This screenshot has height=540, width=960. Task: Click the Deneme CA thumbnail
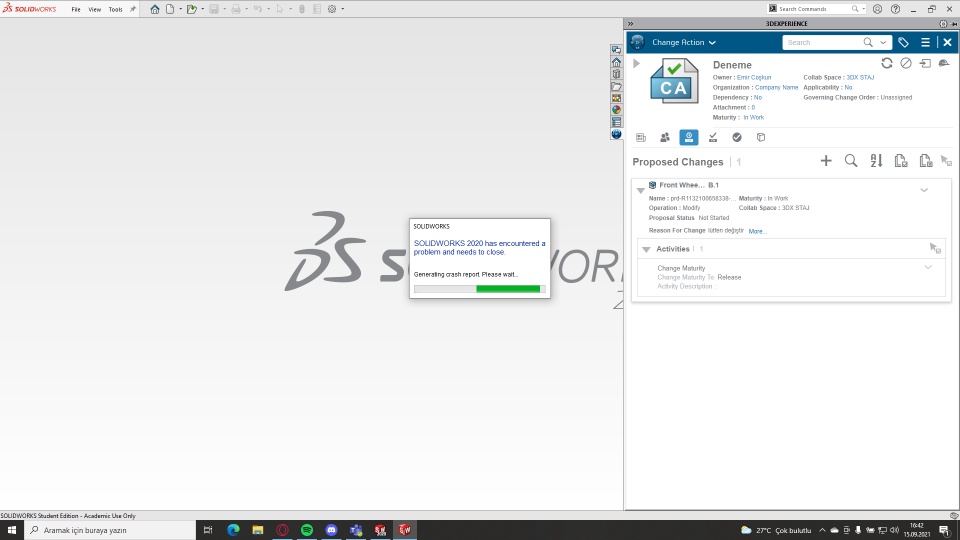click(x=673, y=81)
